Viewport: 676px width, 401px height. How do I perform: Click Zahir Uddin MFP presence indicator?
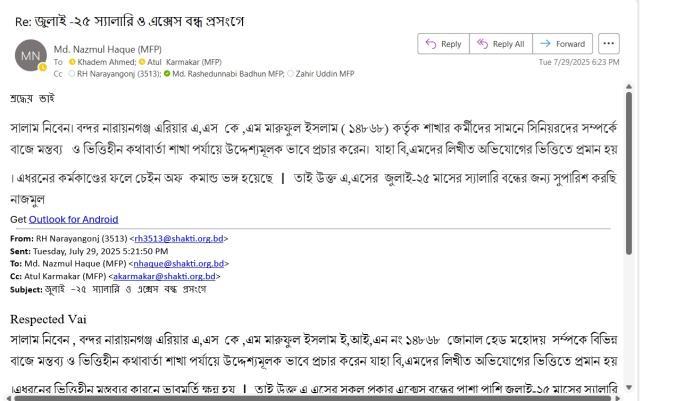point(290,74)
